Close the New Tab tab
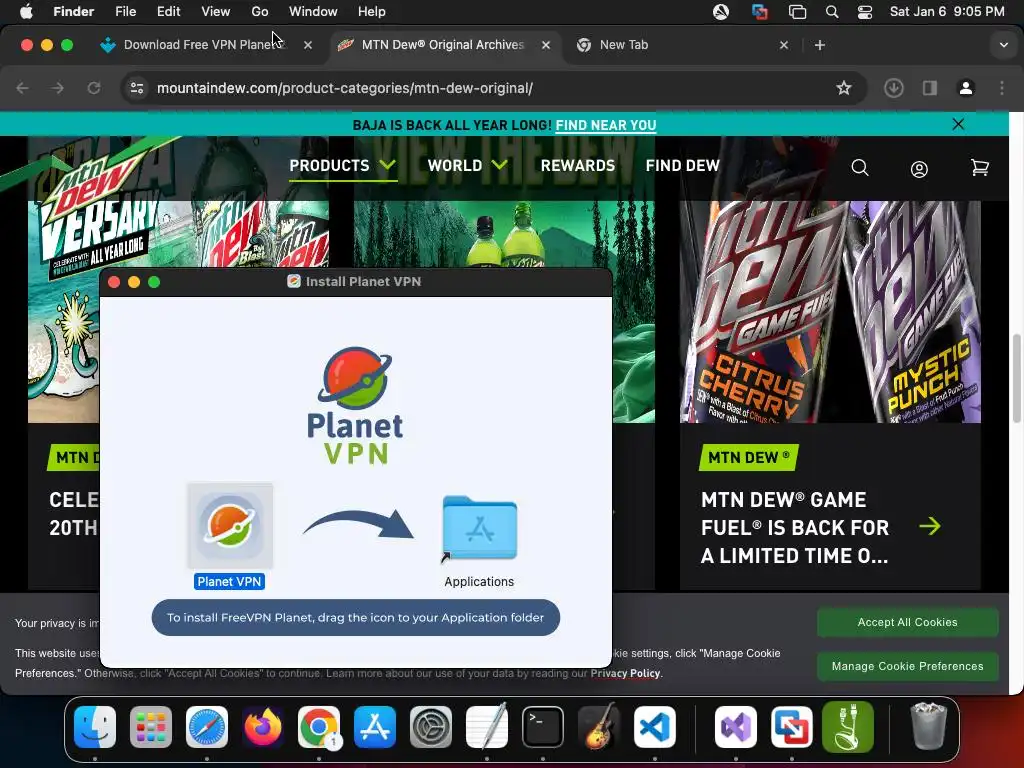1024x768 pixels. (x=784, y=45)
